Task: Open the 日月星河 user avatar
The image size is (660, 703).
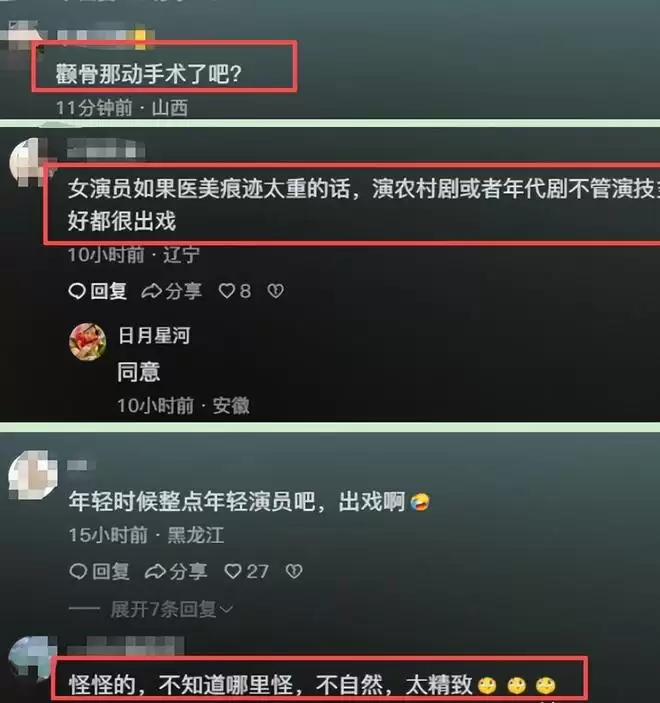Action: tap(87, 342)
